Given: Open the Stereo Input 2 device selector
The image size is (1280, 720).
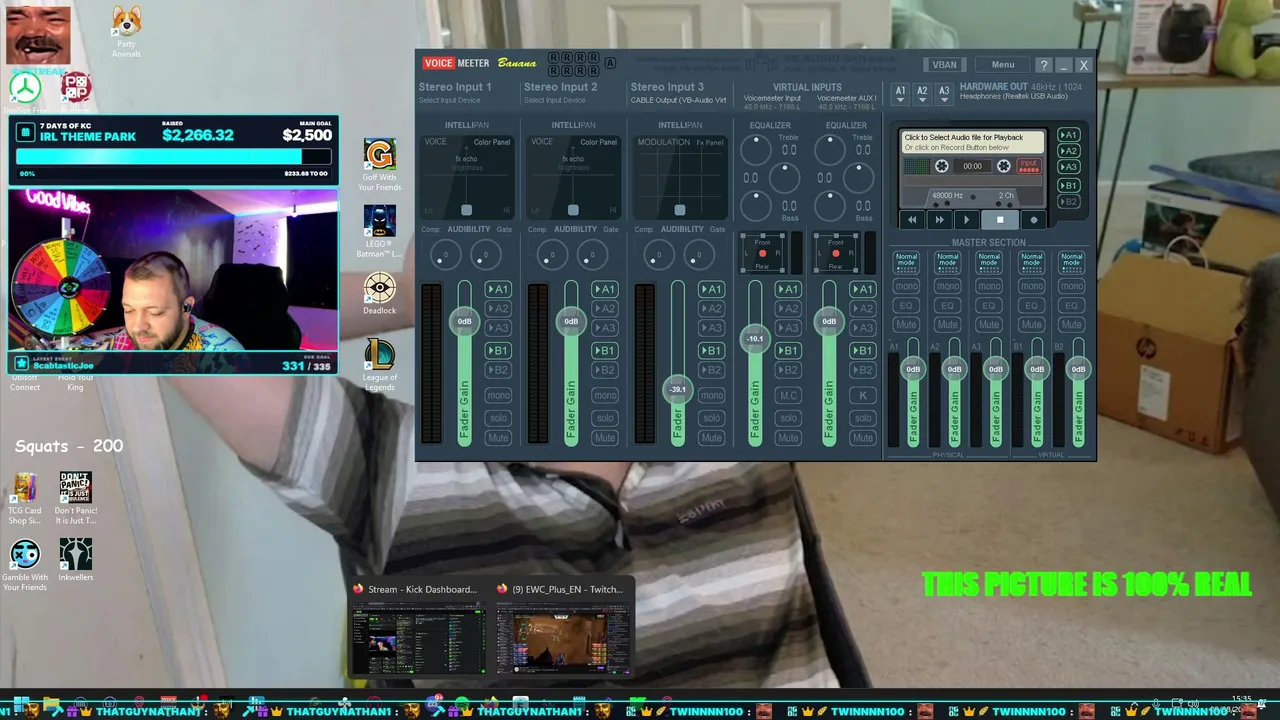Looking at the screenshot, I should pos(555,100).
